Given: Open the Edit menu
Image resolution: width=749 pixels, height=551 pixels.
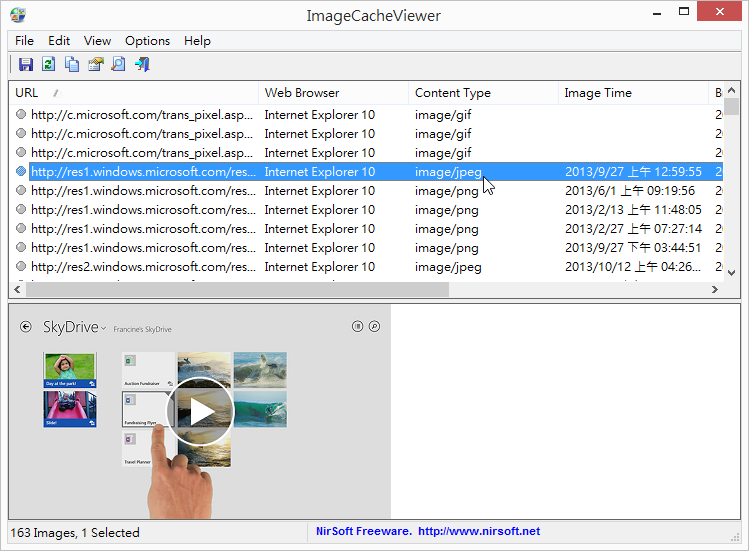Looking at the screenshot, I should (59, 41).
